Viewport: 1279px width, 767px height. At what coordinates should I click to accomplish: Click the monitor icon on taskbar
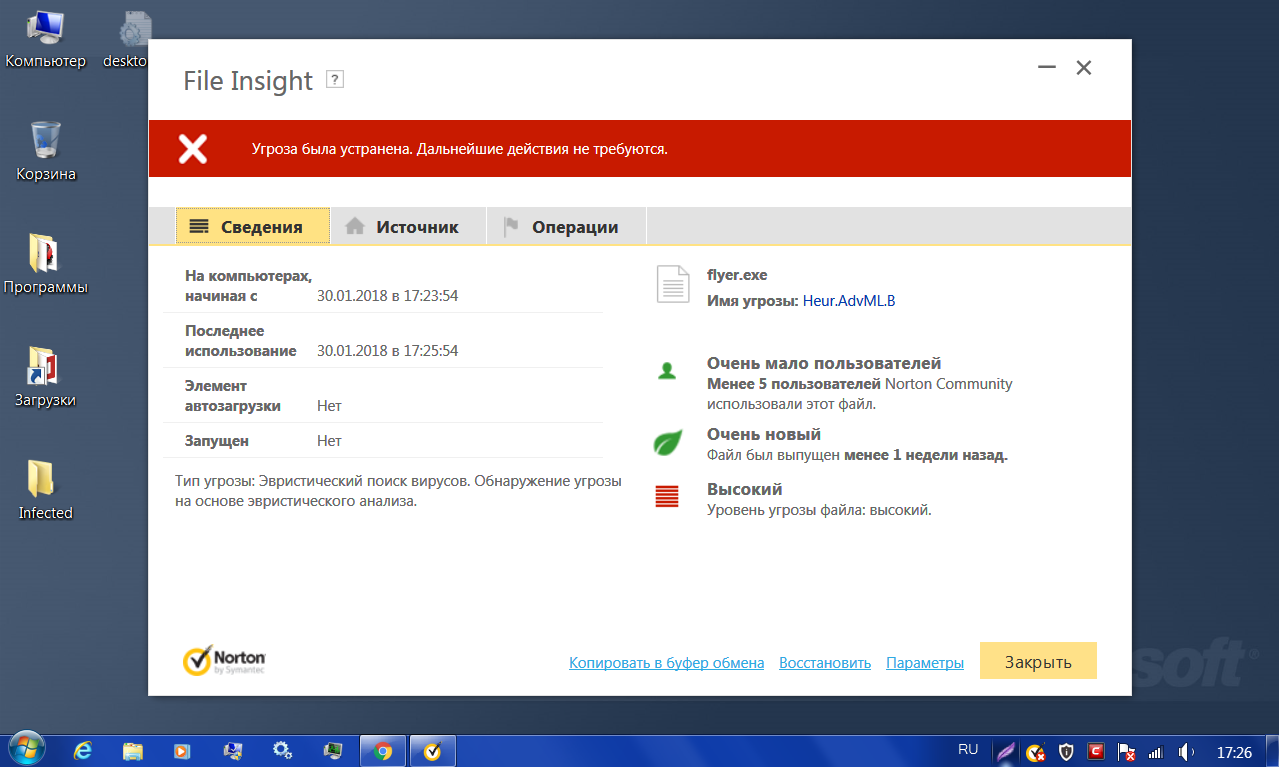coord(333,750)
